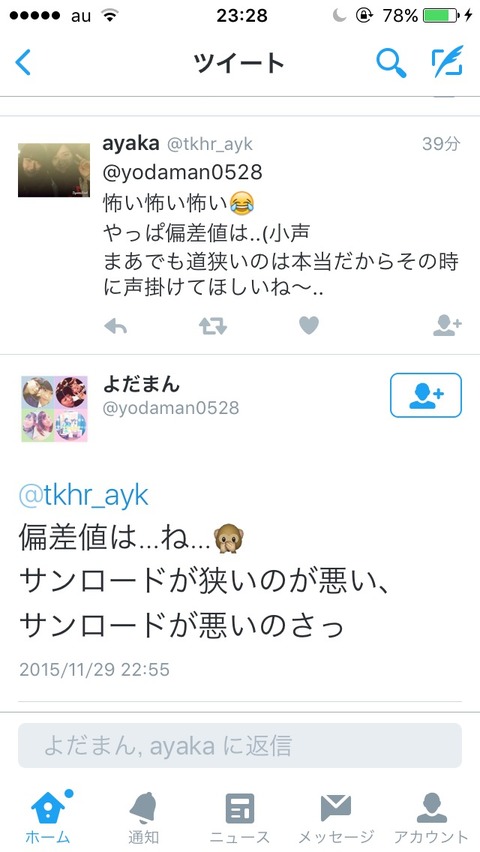Like ayaka's tweet with heart icon
The height and width of the screenshot is (852, 480).
[309, 325]
